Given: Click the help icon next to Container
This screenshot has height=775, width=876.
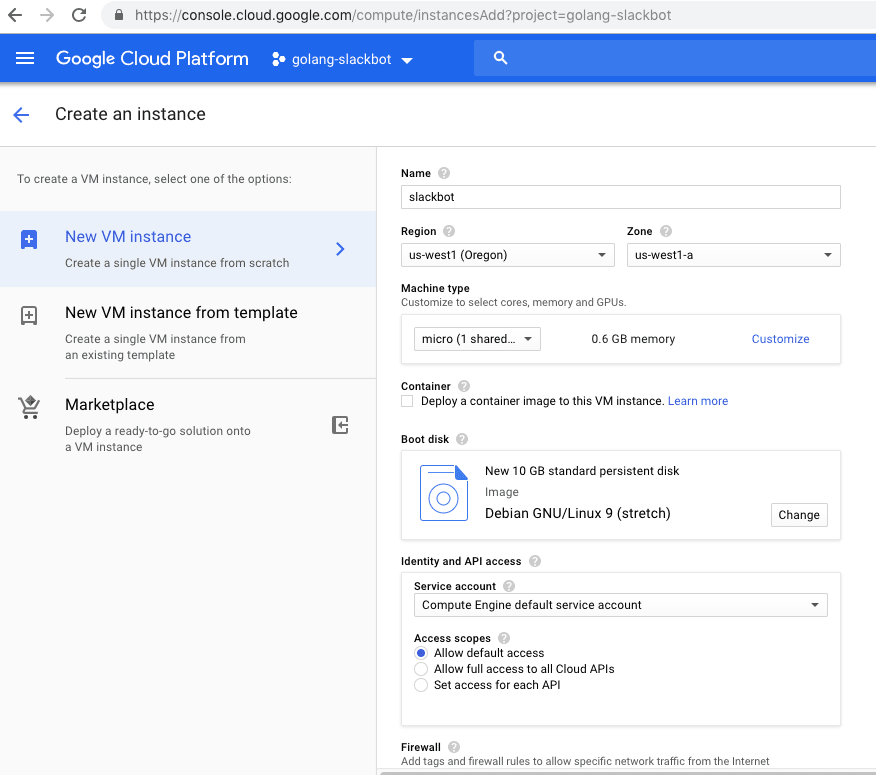Looking at the screenshot, I should point(464,386).
